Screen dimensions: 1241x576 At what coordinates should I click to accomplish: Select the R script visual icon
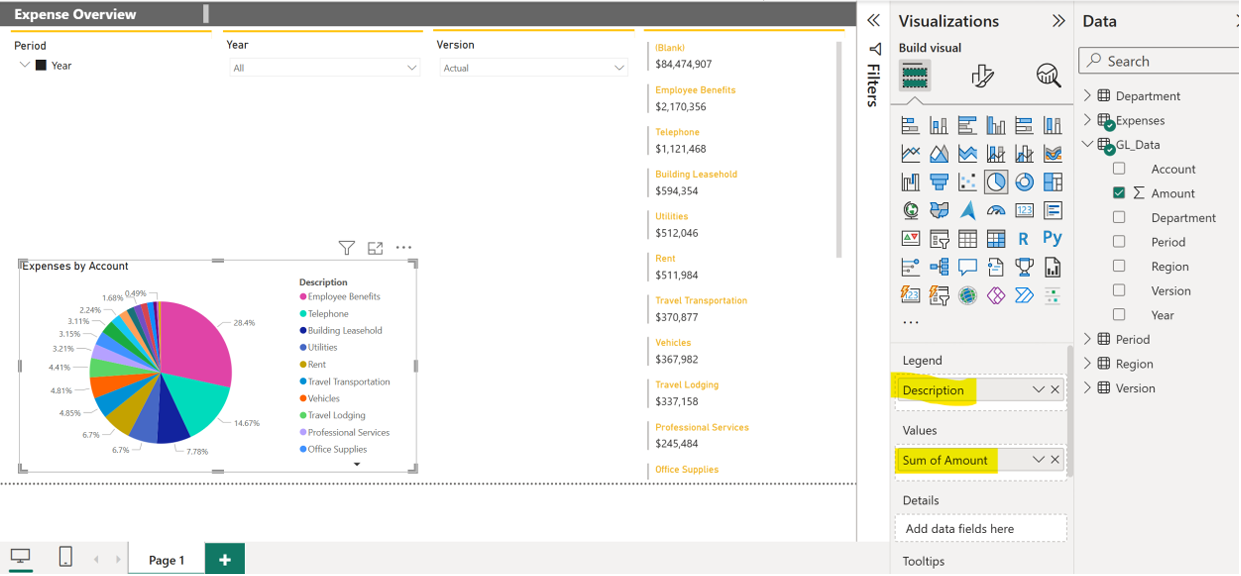point(1024,238)
